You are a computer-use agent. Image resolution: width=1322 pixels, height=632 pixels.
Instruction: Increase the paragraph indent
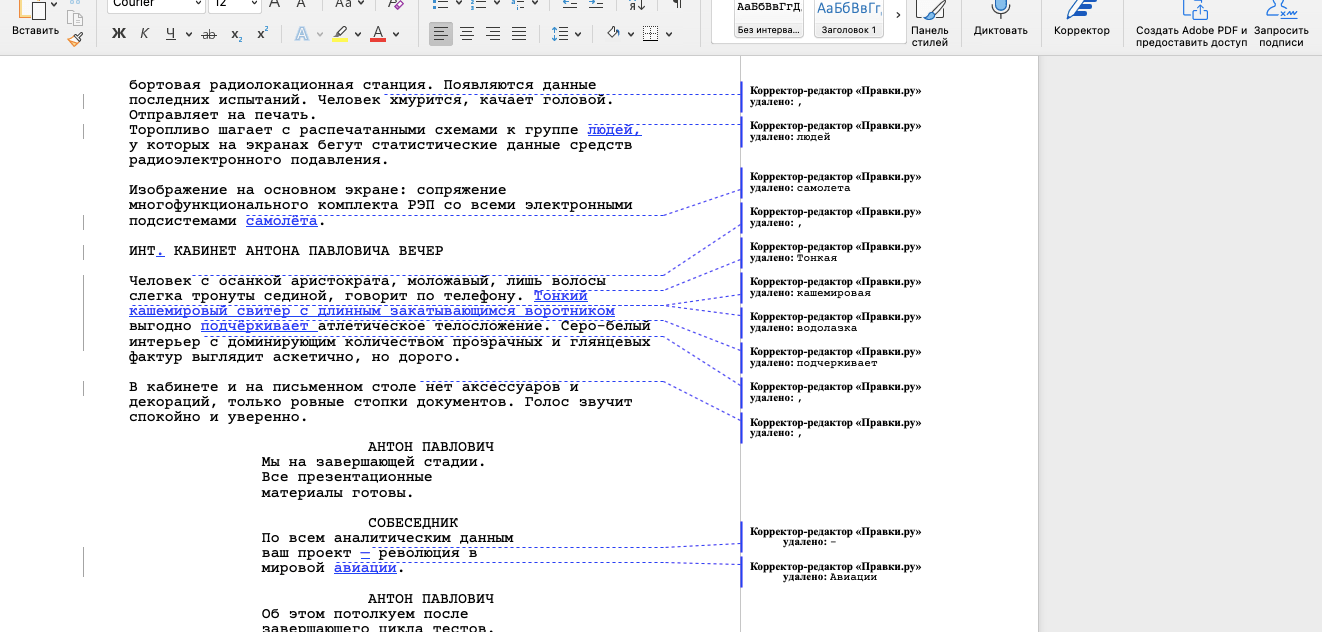coord(597,5)
